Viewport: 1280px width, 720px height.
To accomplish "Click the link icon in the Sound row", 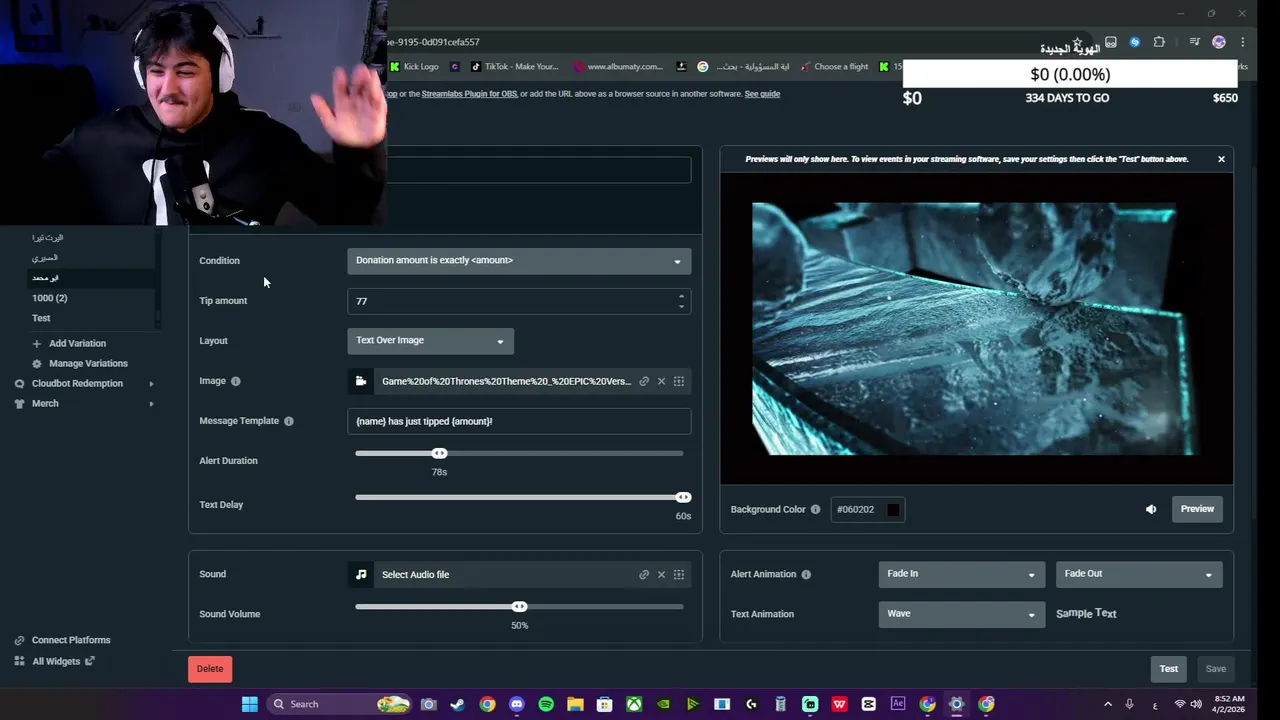I will pyautogui.click(x=644, y=575).
